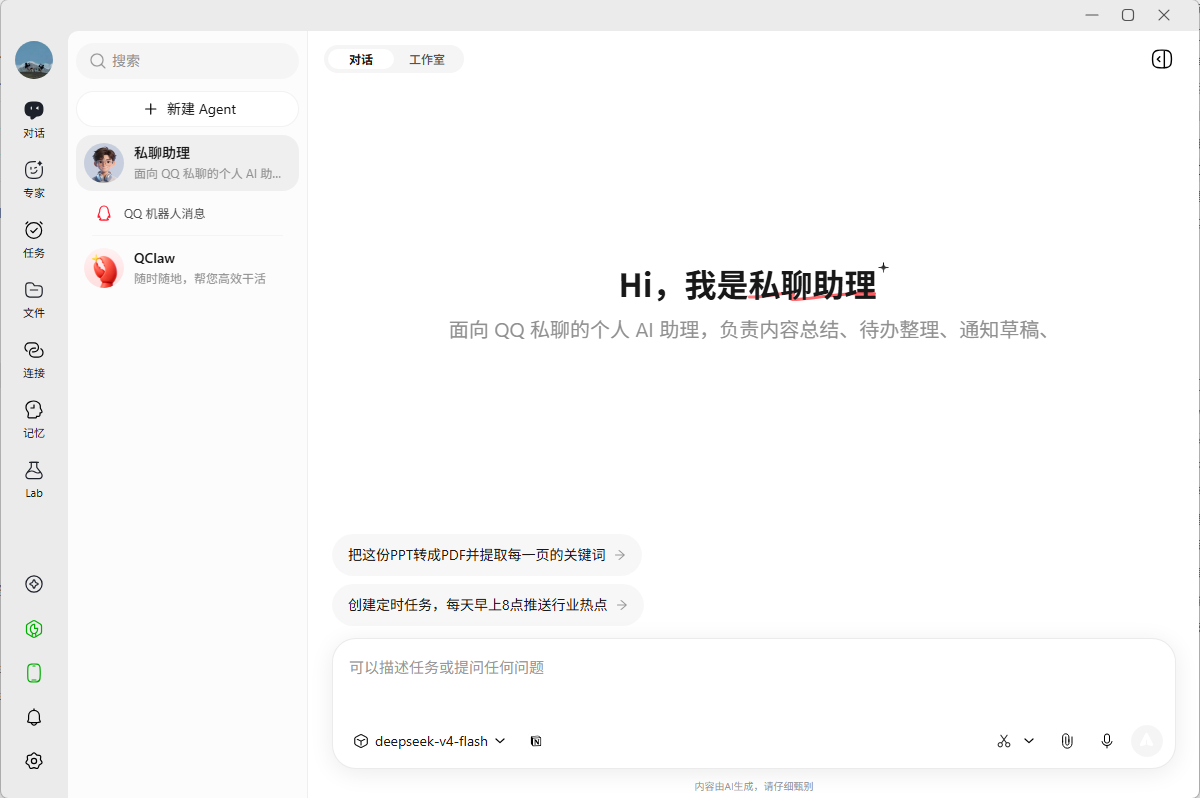Viewport: 1200px width, 798px height.
Task: Click the scissors tool icon
Action: coord(1004,741)
